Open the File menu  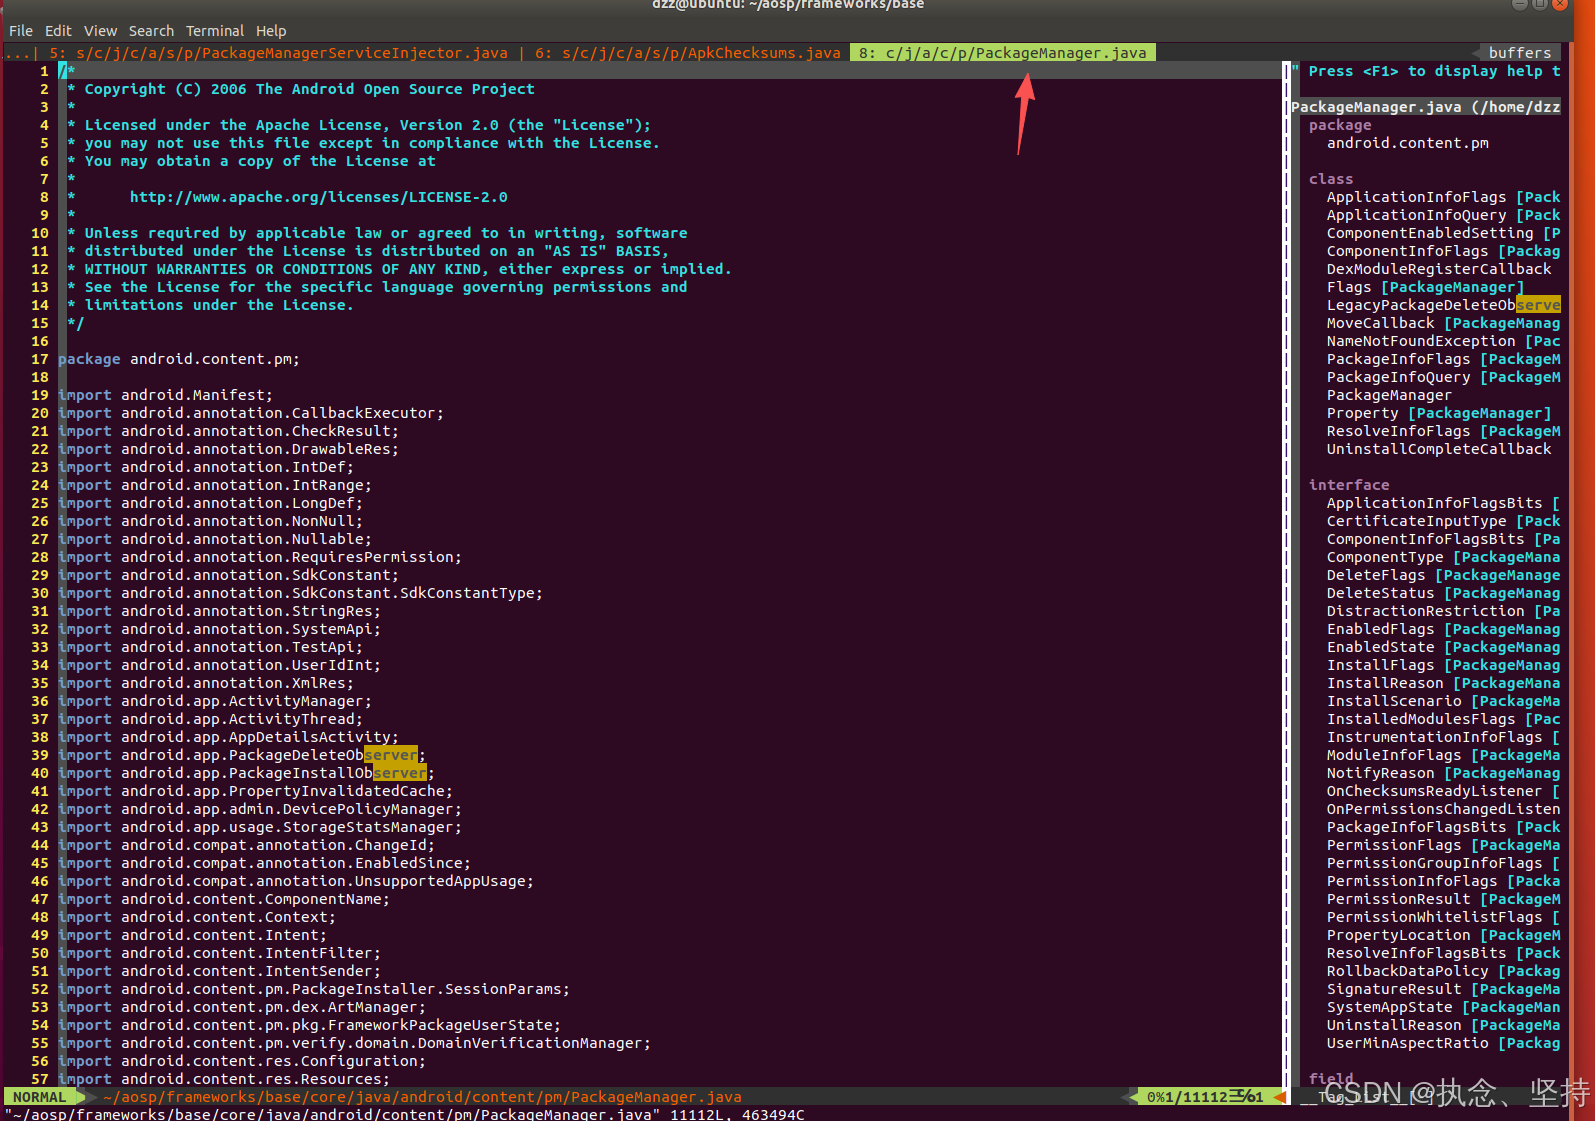point(21,31)
